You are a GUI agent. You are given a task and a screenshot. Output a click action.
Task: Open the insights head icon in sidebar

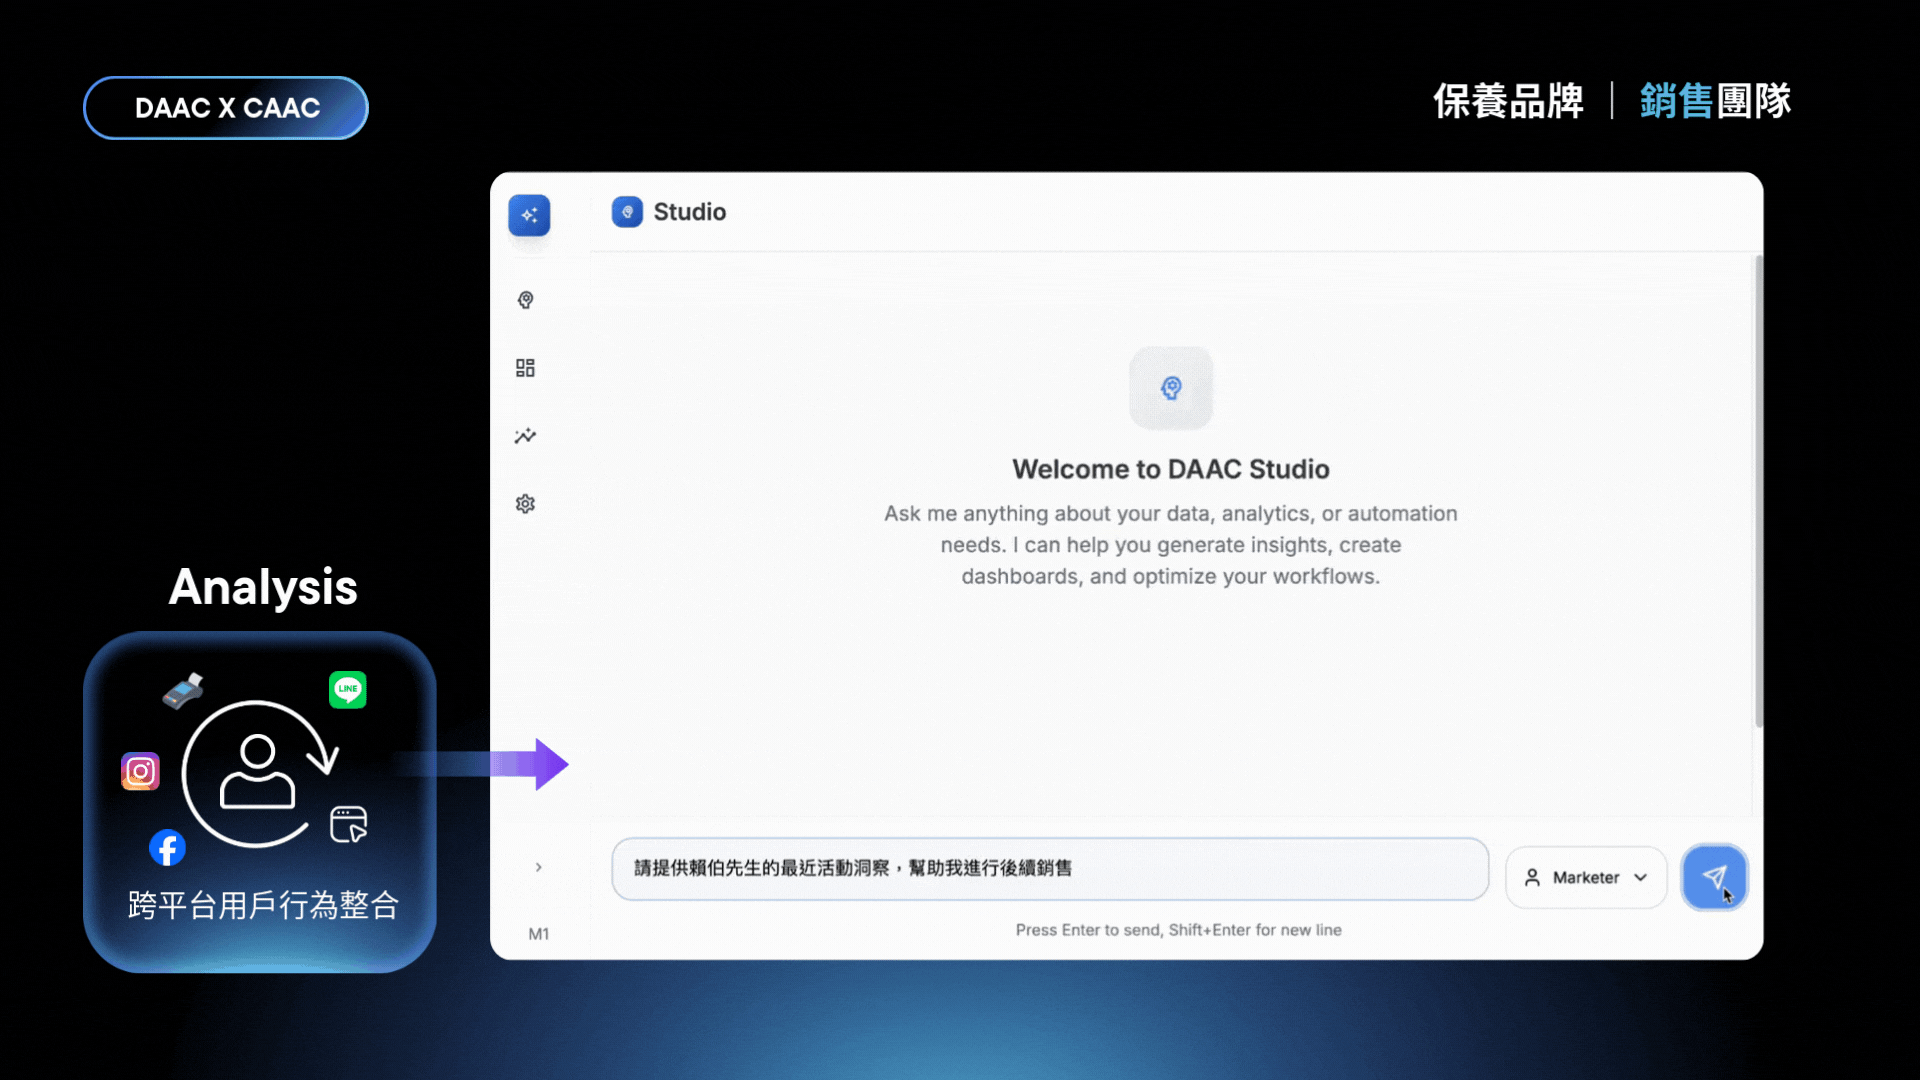(525, 299)
